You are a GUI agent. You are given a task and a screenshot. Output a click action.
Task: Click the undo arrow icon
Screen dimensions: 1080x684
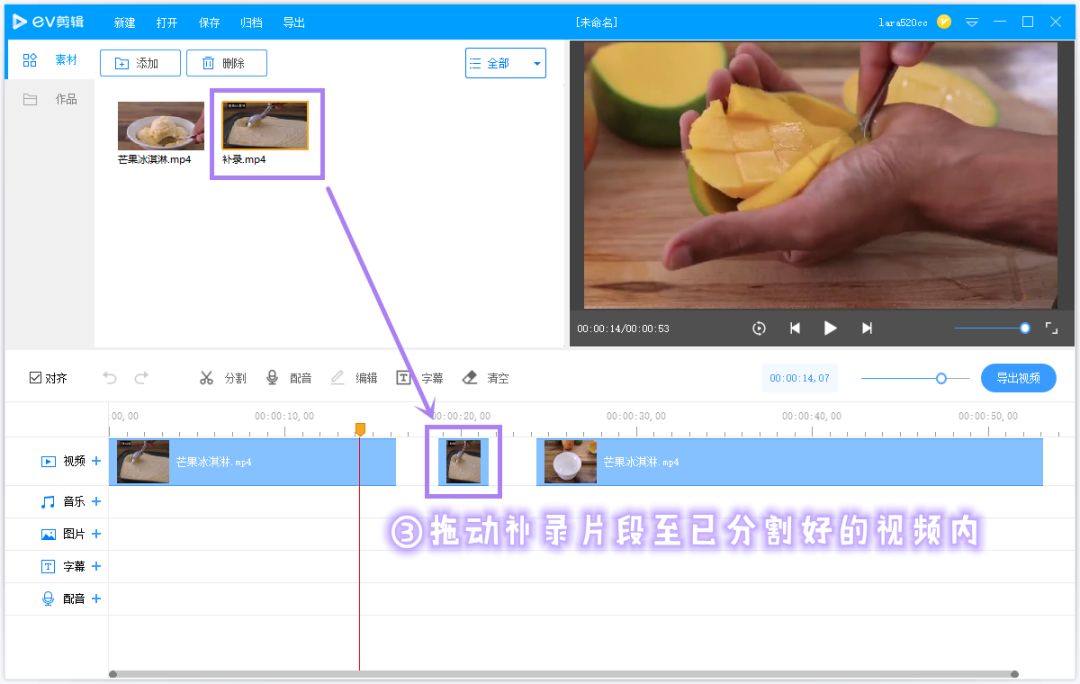click(110, 377)
